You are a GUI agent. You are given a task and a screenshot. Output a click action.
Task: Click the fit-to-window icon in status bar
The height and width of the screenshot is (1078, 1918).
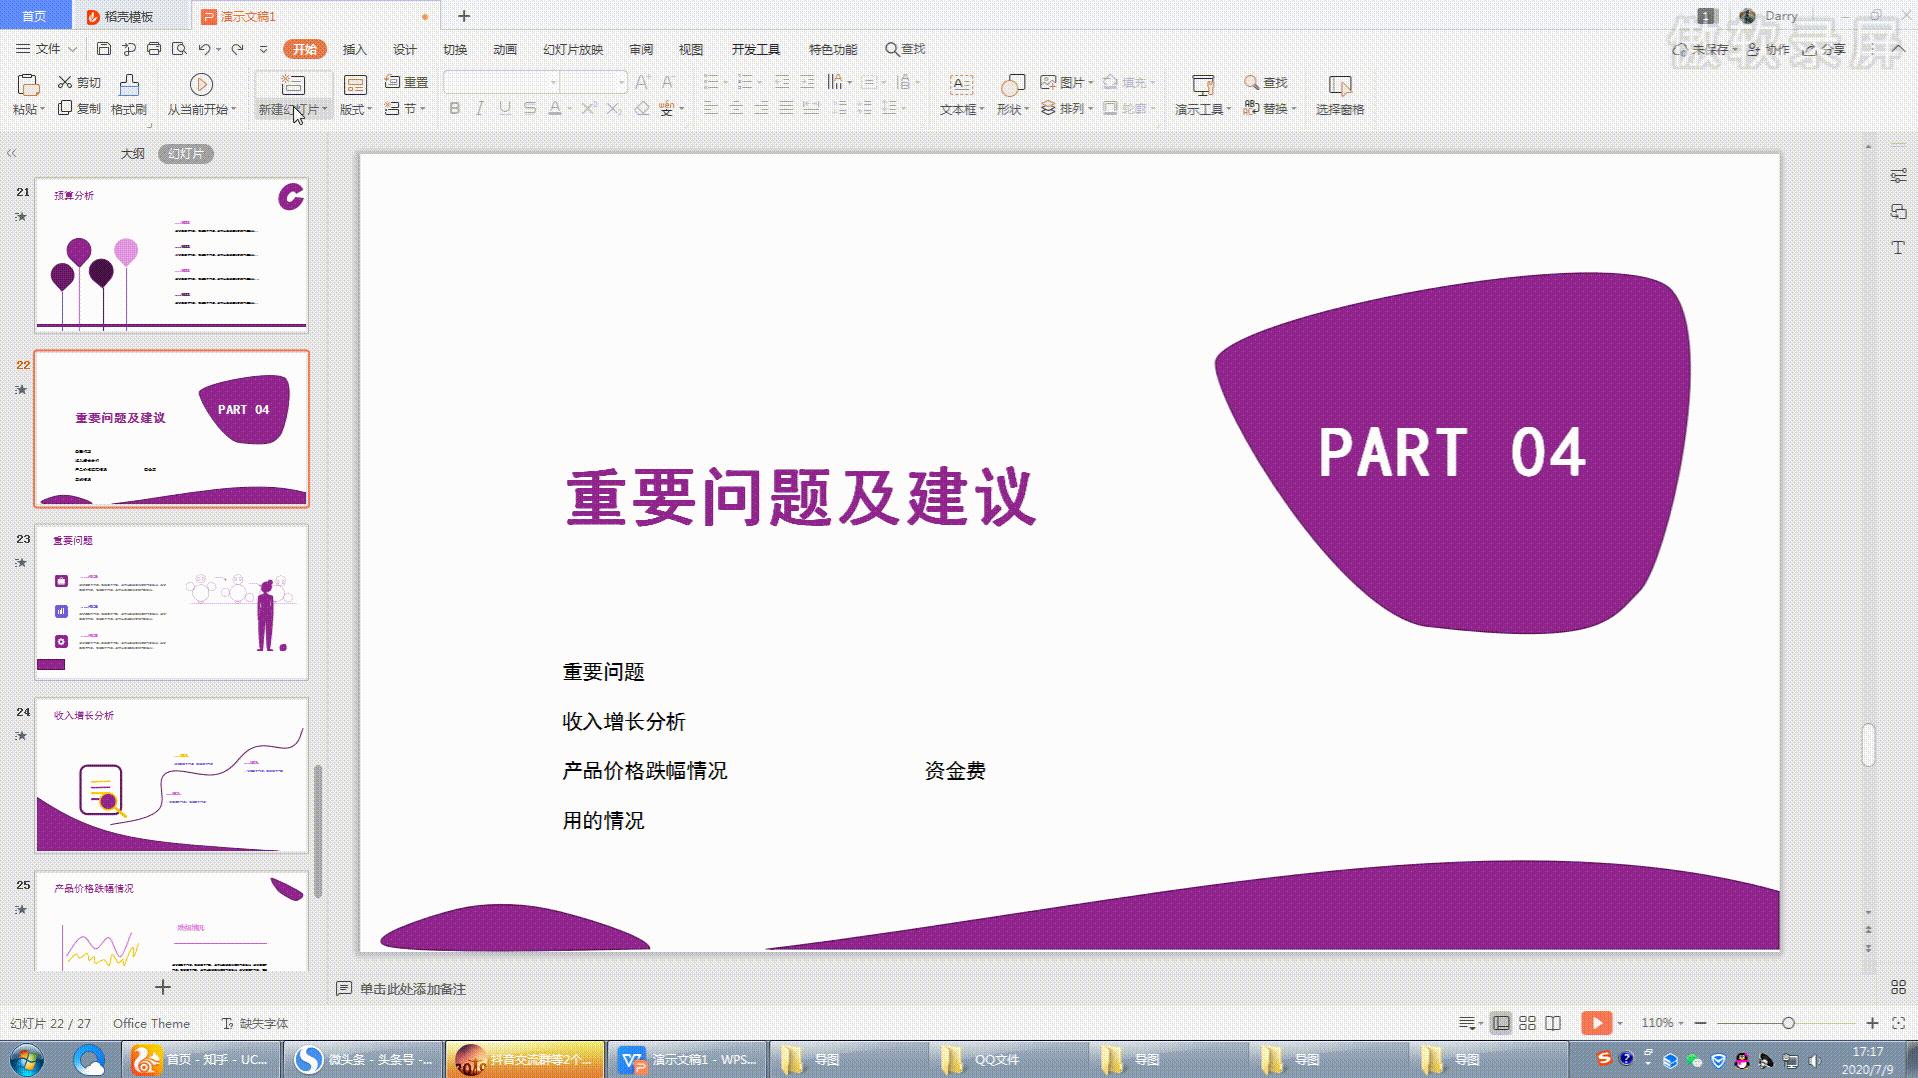(1899, 1023)
